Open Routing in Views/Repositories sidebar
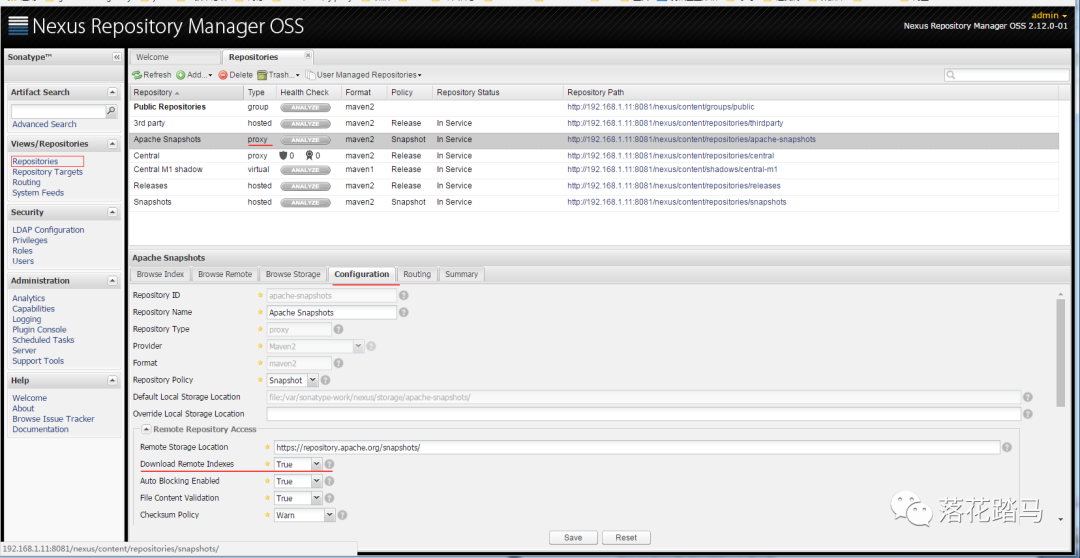This screenshot has height=558, width=1080. coord(26,183)
